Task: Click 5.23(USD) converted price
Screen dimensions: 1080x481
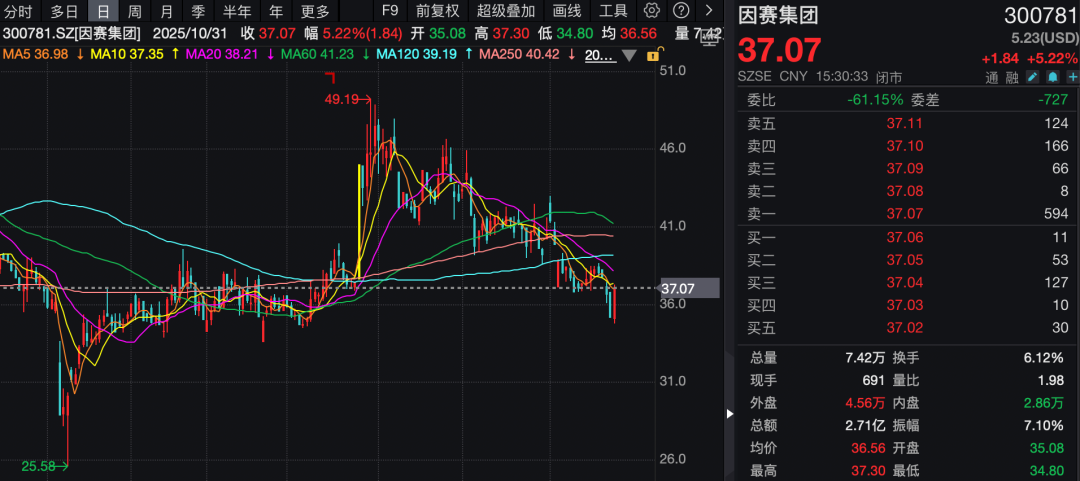Action: click(x=1045, y=38)
